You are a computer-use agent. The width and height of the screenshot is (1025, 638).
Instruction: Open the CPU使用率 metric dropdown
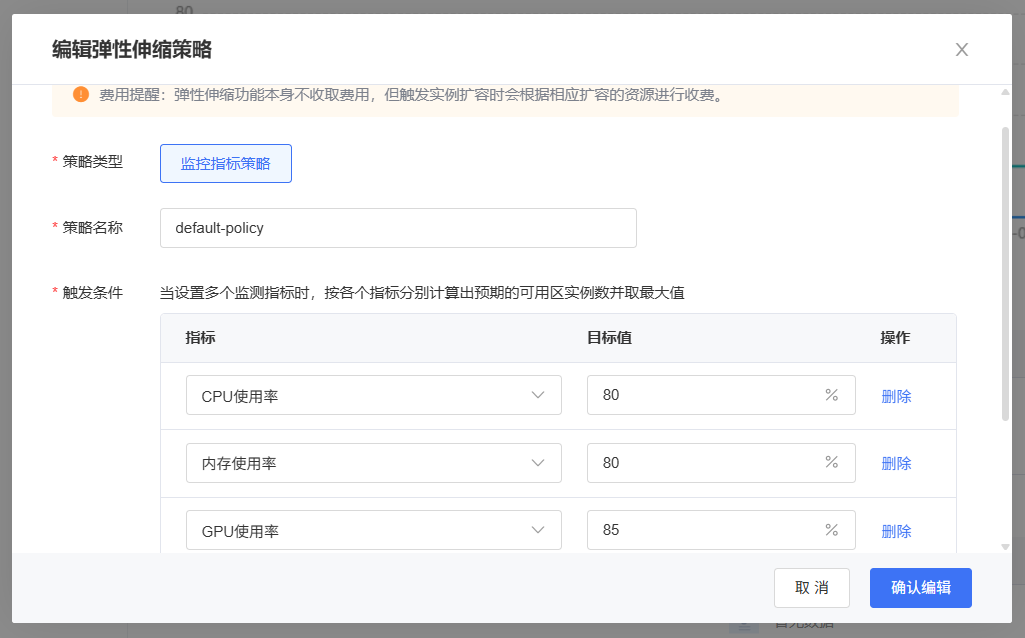coord(373,395)
